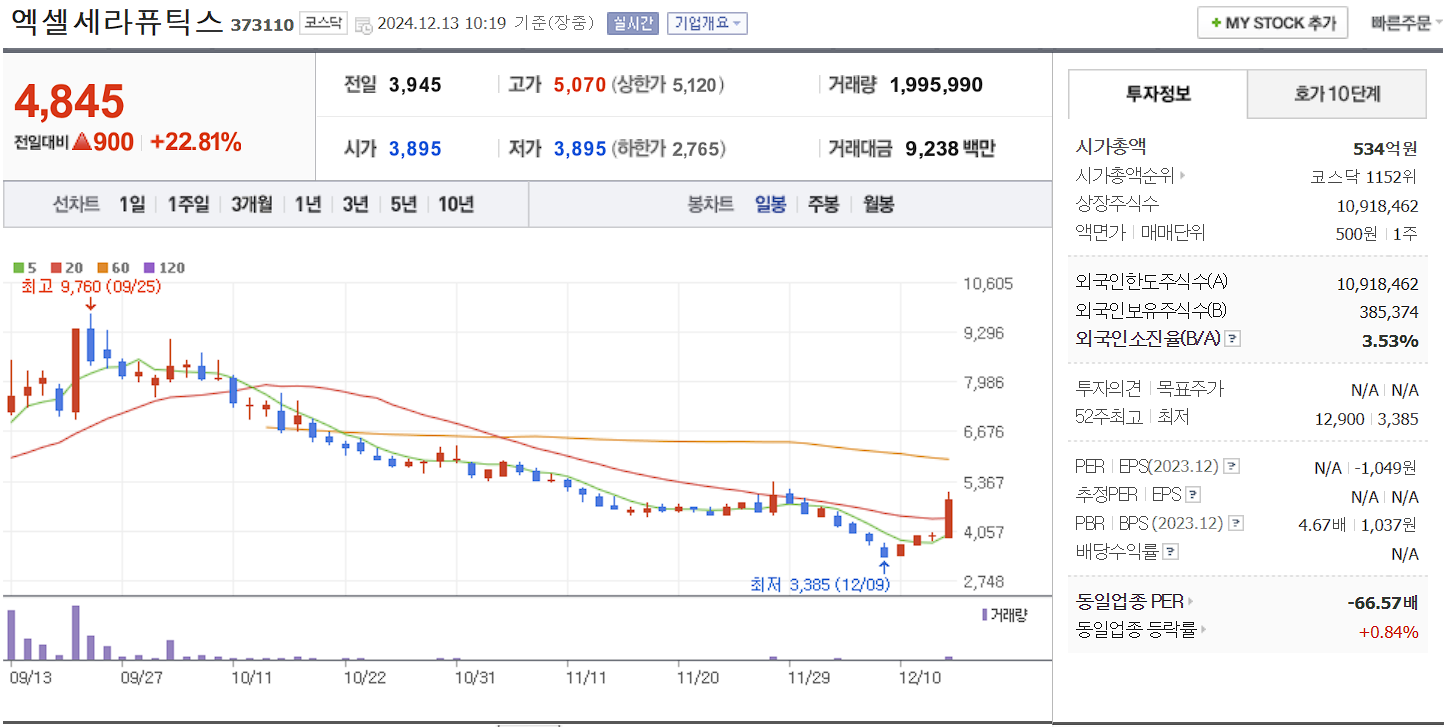The image size is (1444, 727).
Task: Click the 고가 value 5,070
Action: [x=580, y=85]
